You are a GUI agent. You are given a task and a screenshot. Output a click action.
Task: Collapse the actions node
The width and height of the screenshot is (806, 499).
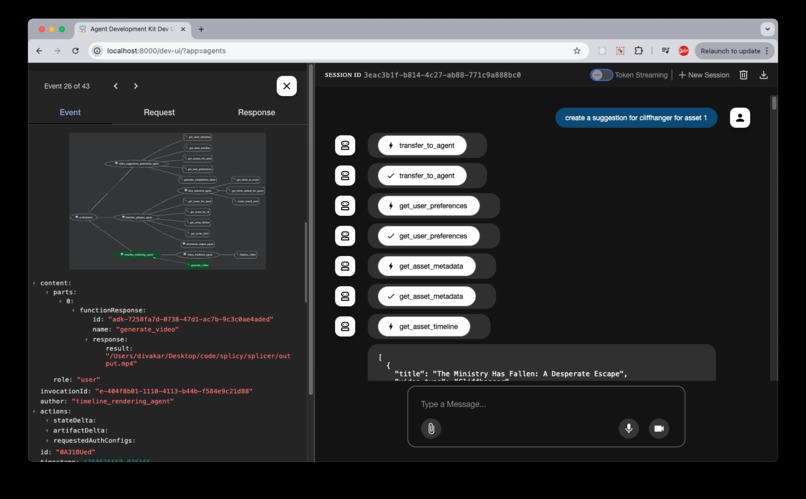coord(34,412)
